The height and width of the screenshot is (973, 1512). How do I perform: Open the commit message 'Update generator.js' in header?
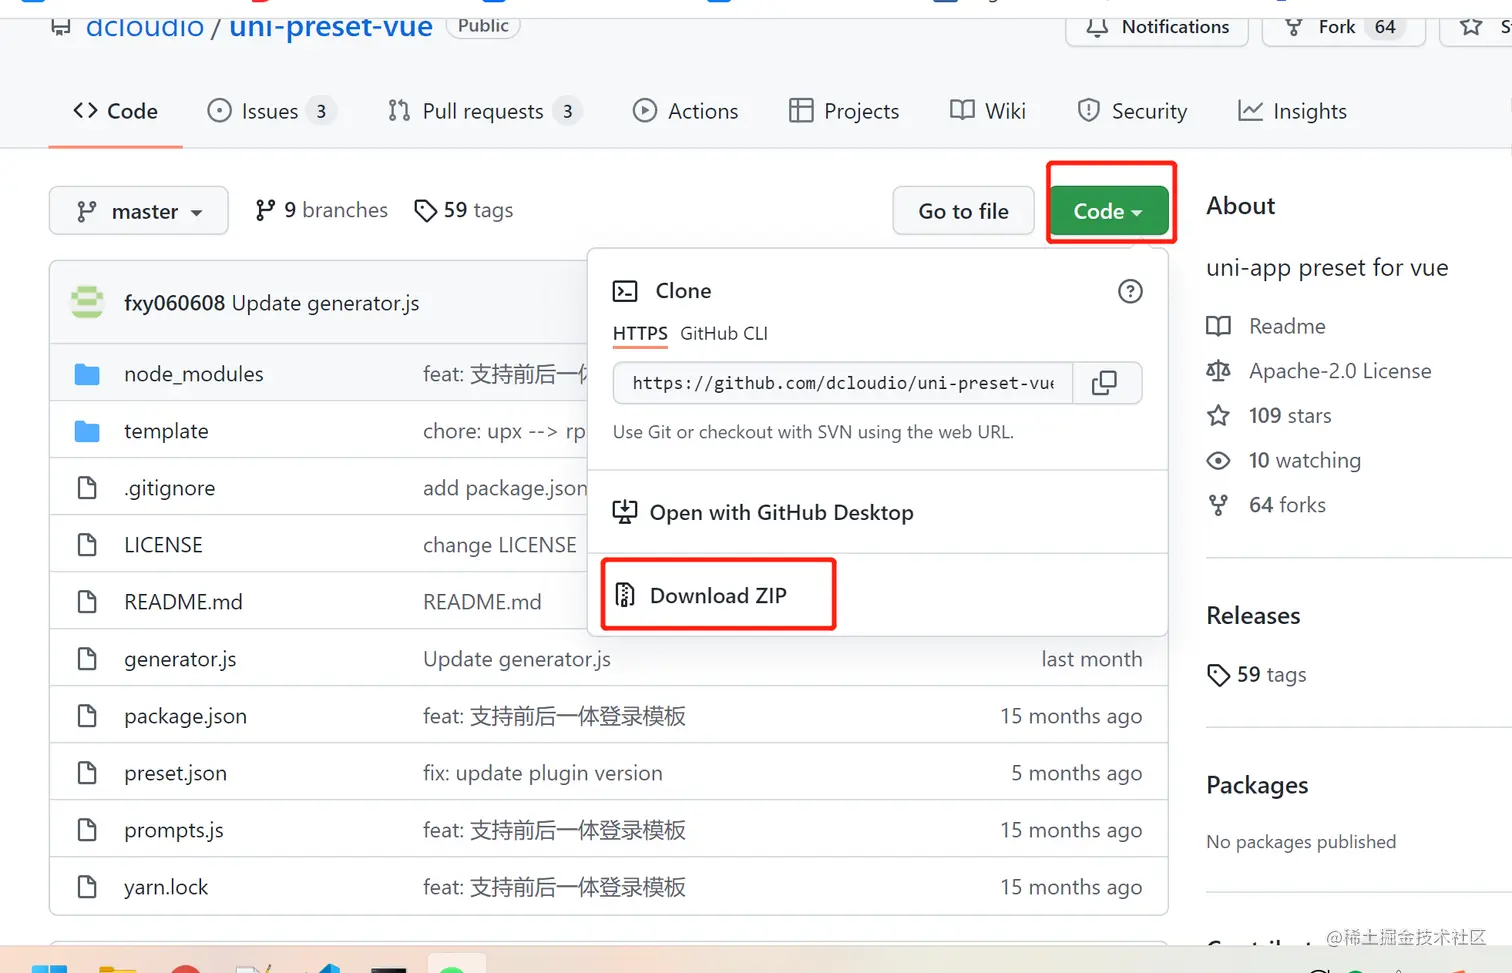click(326, 303)
